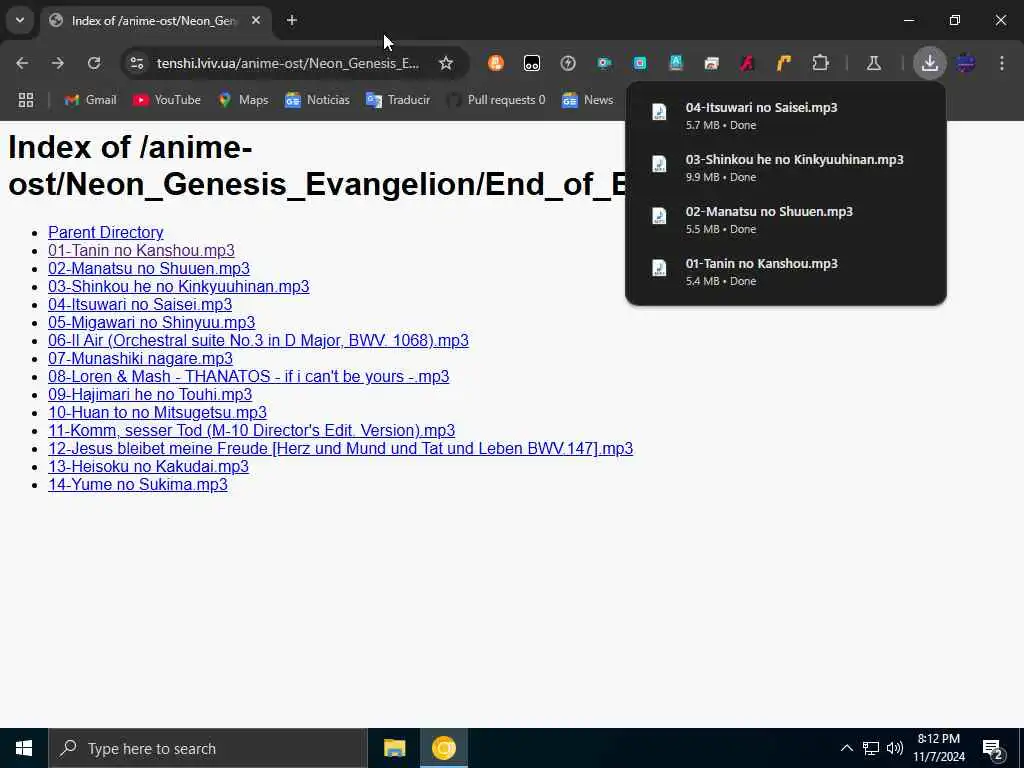
Task: Click 01-Tanin no Kanshou.mp3 page link
Action: tap(141, 251)
